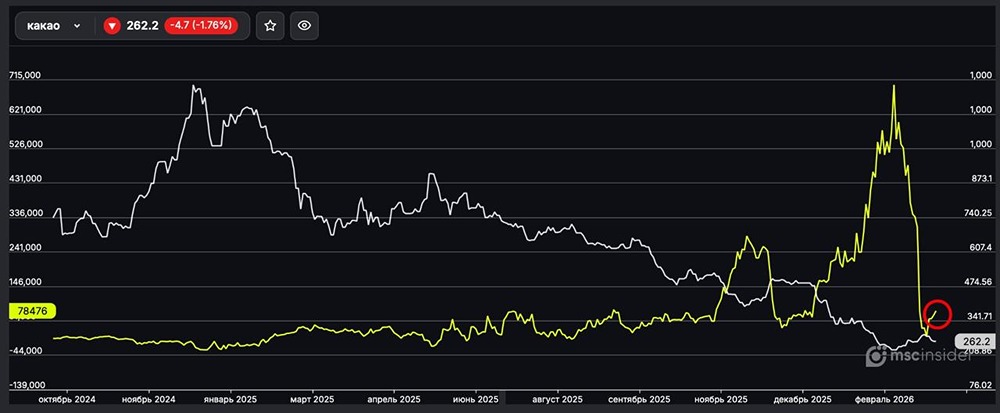Click the star favorite icon
The image size is (1000, 413).
(x=270, y=27)
